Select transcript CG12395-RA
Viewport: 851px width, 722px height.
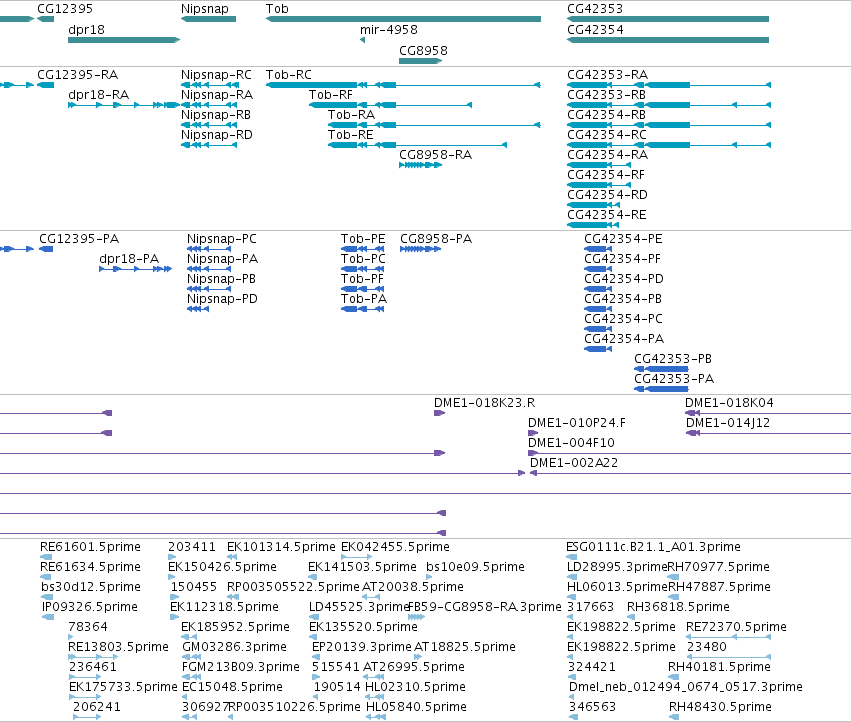[x=46, y=85]
